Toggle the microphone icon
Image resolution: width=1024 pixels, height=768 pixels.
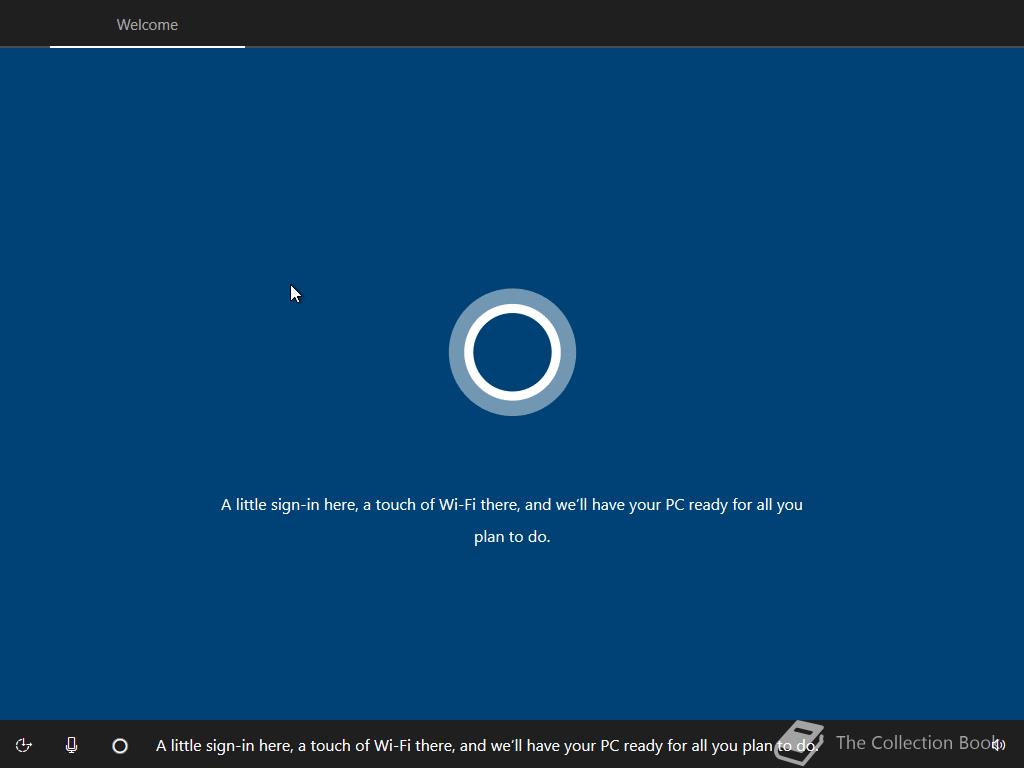point(72,745)
